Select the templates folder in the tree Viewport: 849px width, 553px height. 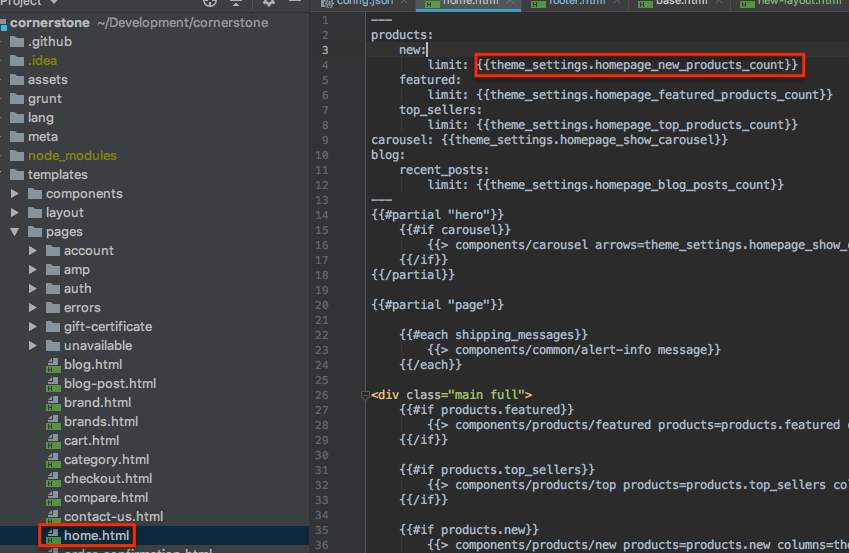(x=57, y=175)
